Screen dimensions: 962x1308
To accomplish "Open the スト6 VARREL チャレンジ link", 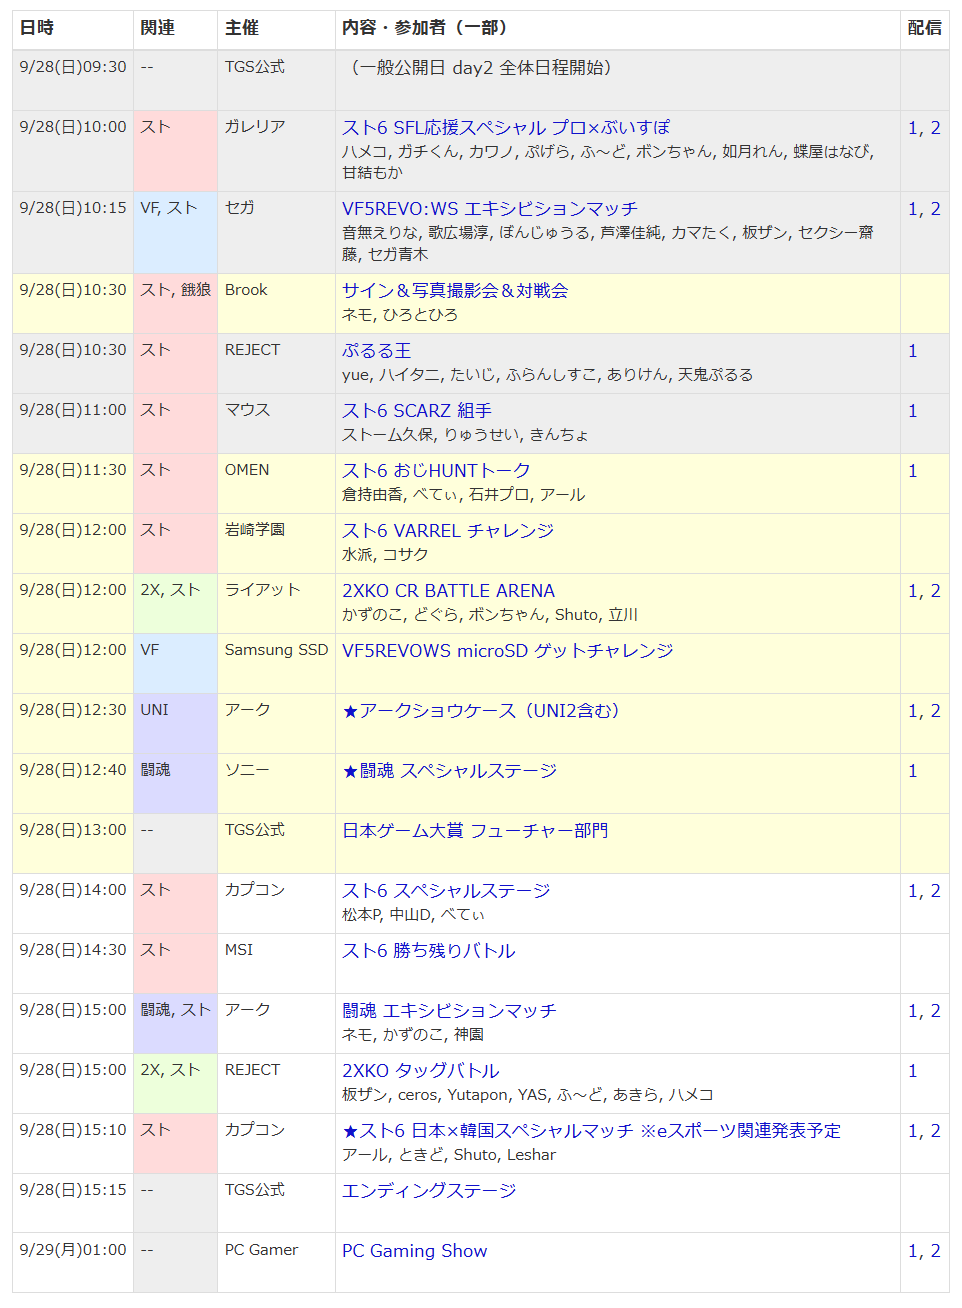I will tap(447, 531).
